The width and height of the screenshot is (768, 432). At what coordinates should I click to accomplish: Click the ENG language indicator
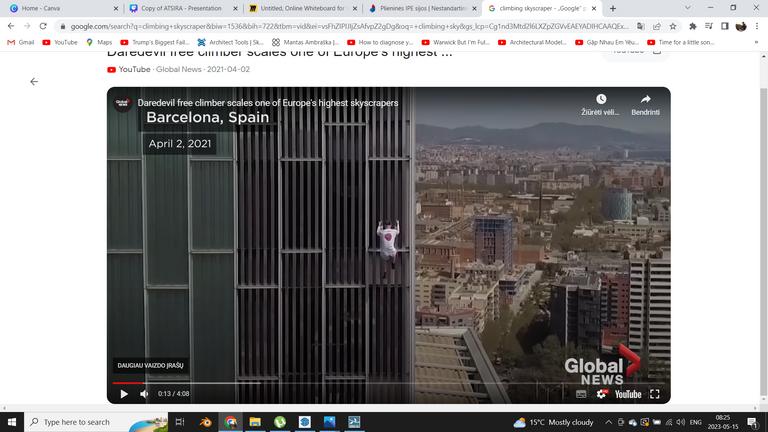pos(696,422)
